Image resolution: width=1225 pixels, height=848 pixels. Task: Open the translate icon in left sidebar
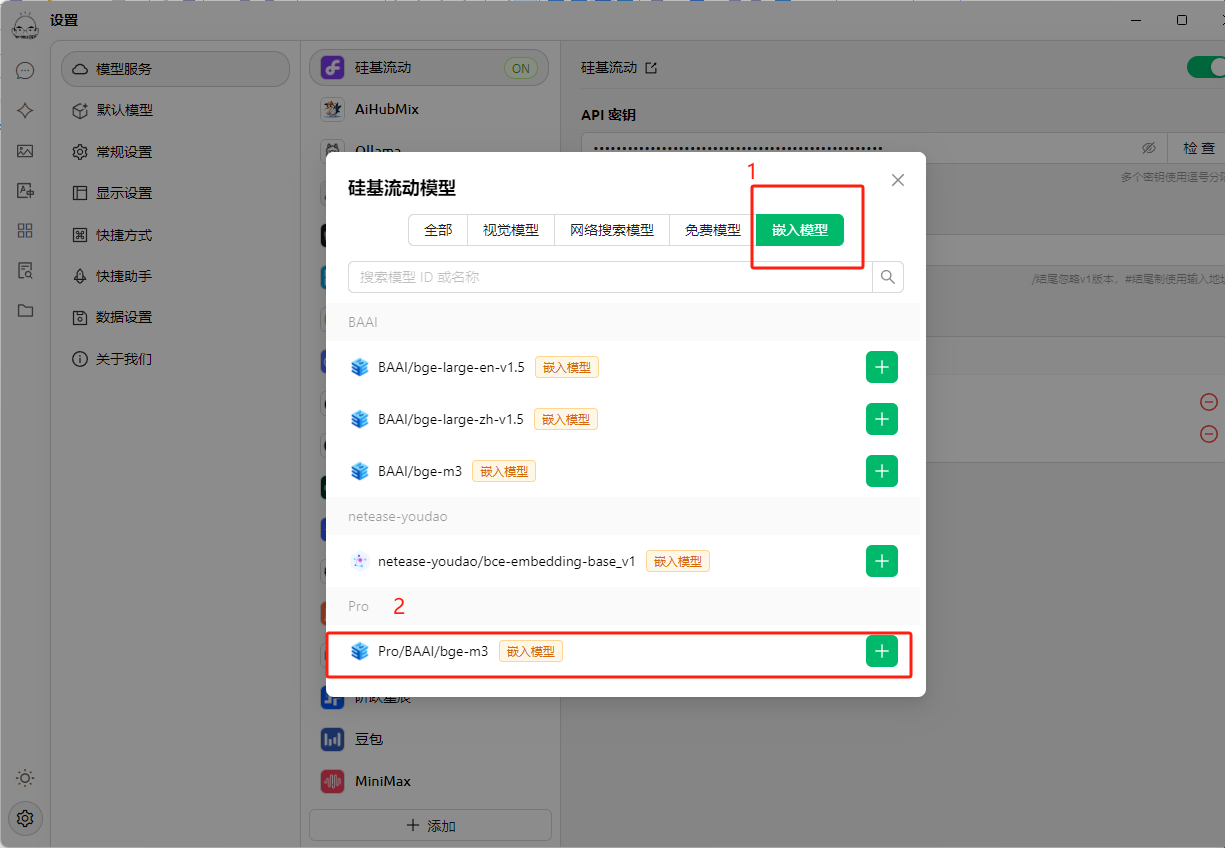(25, 191)
